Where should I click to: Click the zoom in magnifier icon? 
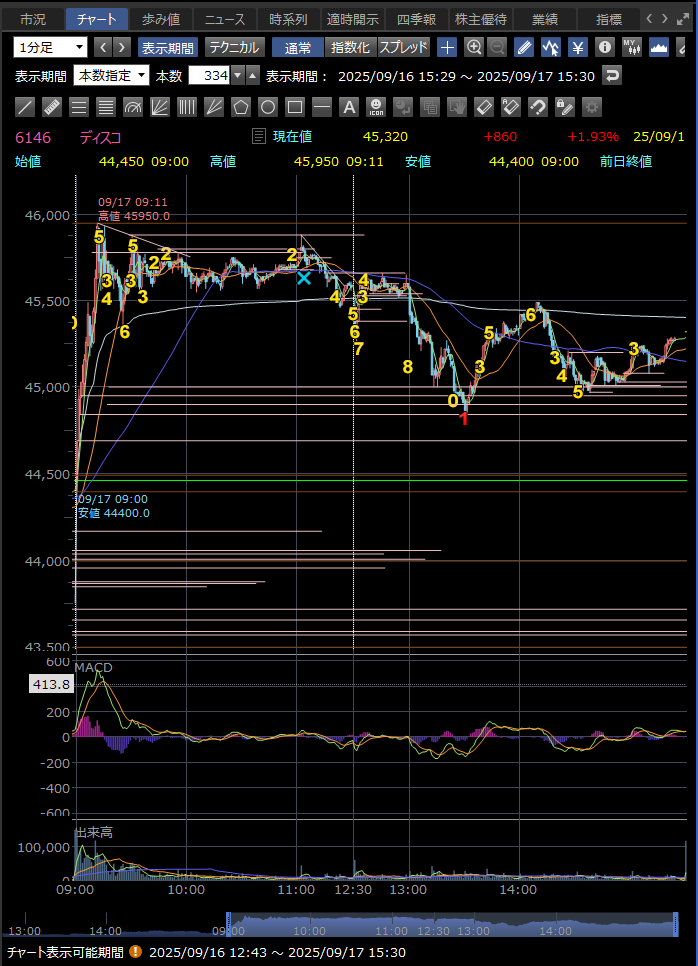(473, 47)
